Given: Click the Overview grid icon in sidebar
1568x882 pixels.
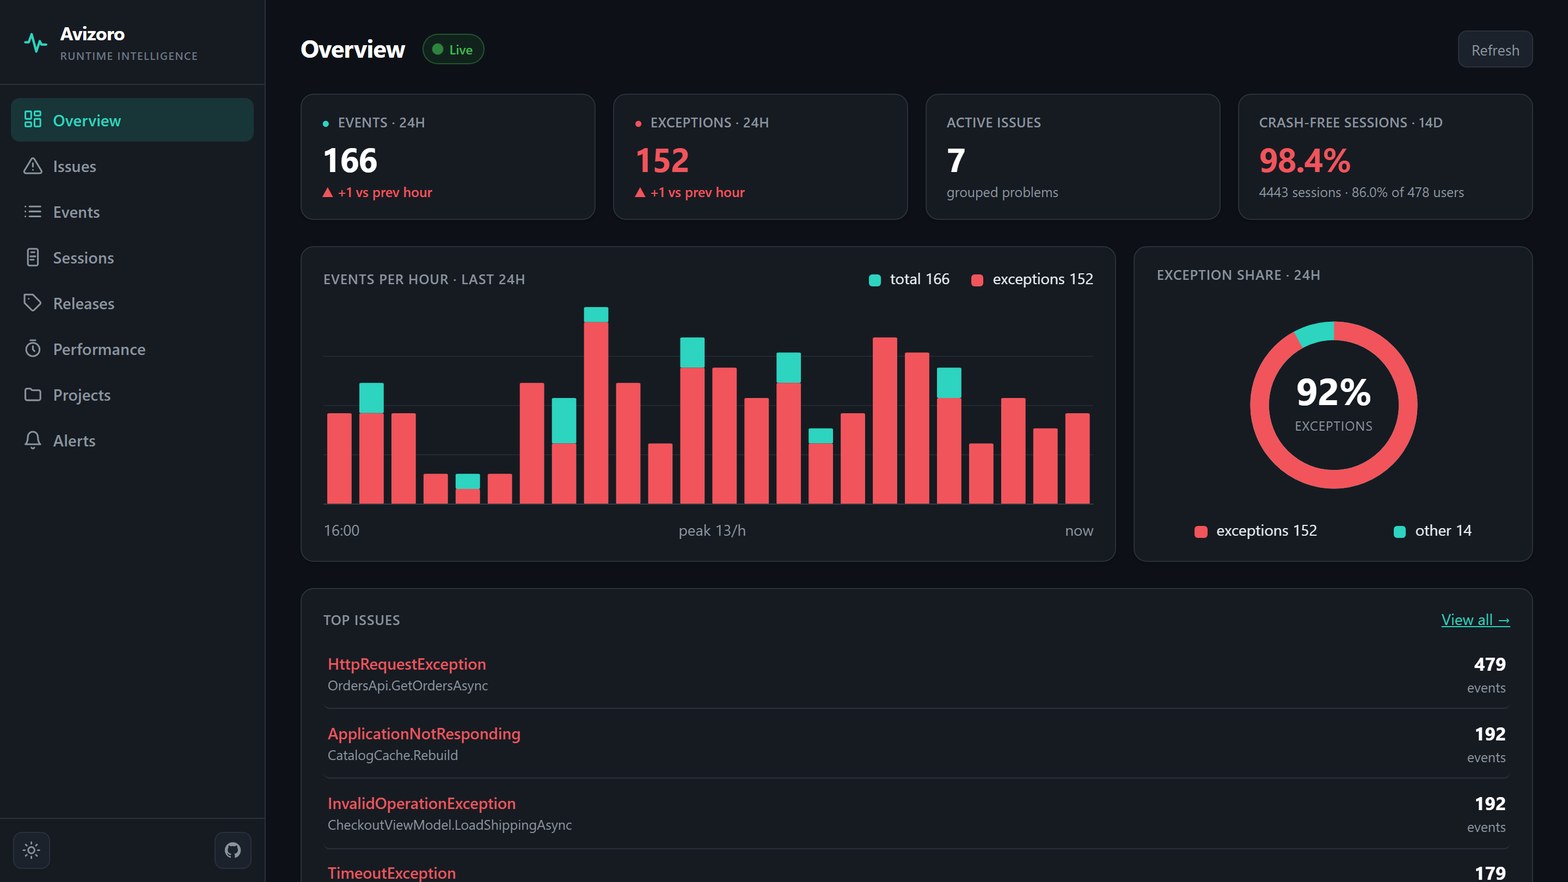Looking at the screenshot, I should [x=33, y=120].
